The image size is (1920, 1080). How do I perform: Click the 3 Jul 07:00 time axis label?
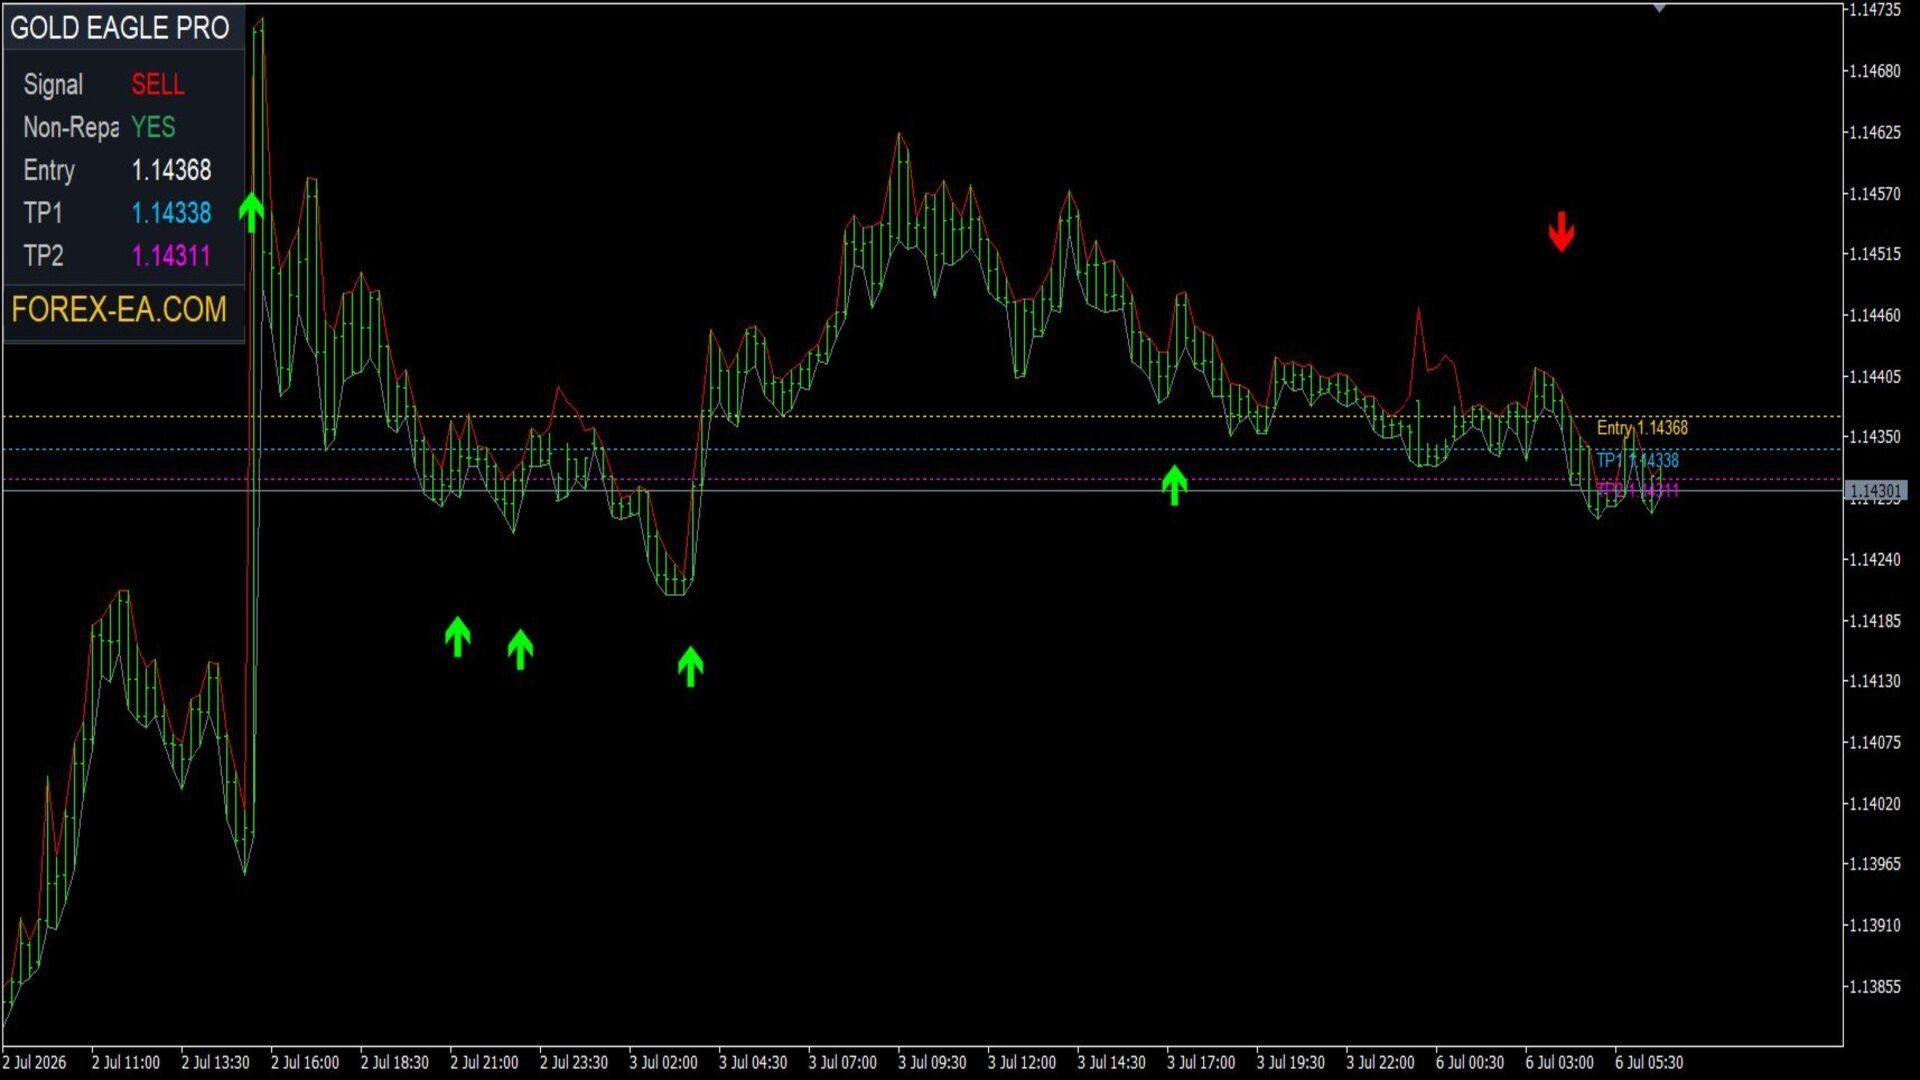pos(842,1062)
